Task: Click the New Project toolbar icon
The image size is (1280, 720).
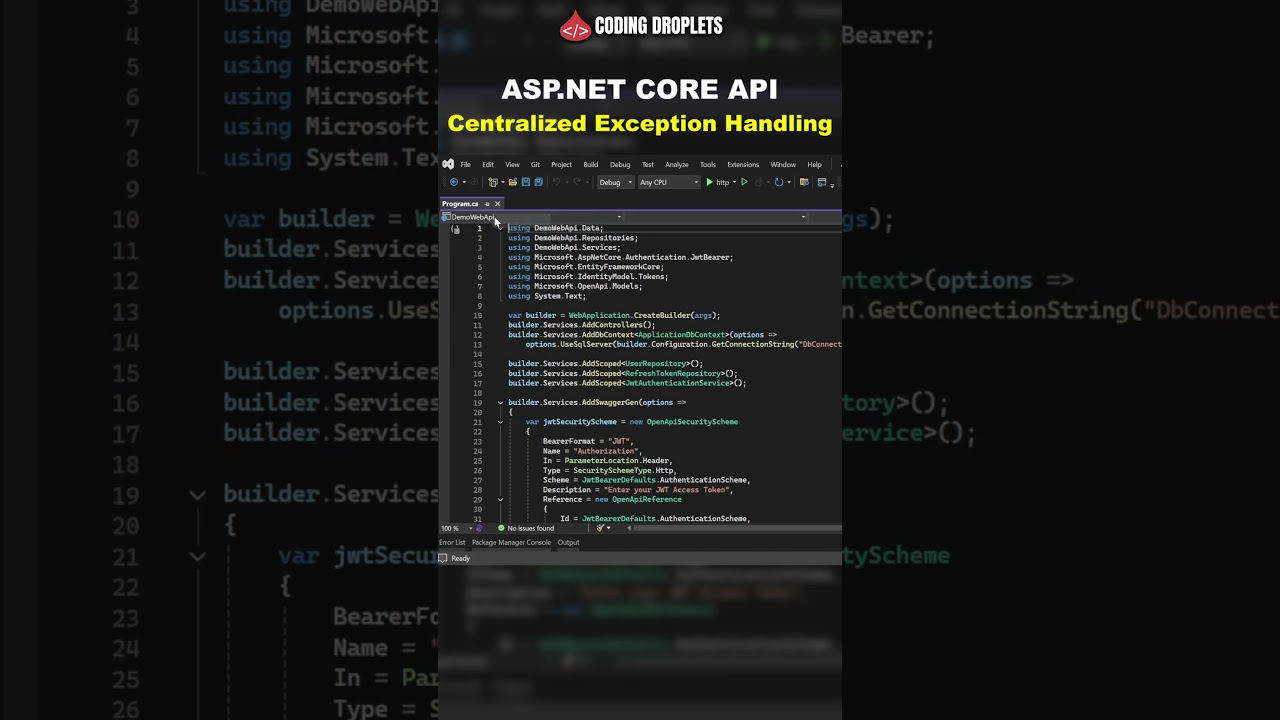Action: point(492,182)
